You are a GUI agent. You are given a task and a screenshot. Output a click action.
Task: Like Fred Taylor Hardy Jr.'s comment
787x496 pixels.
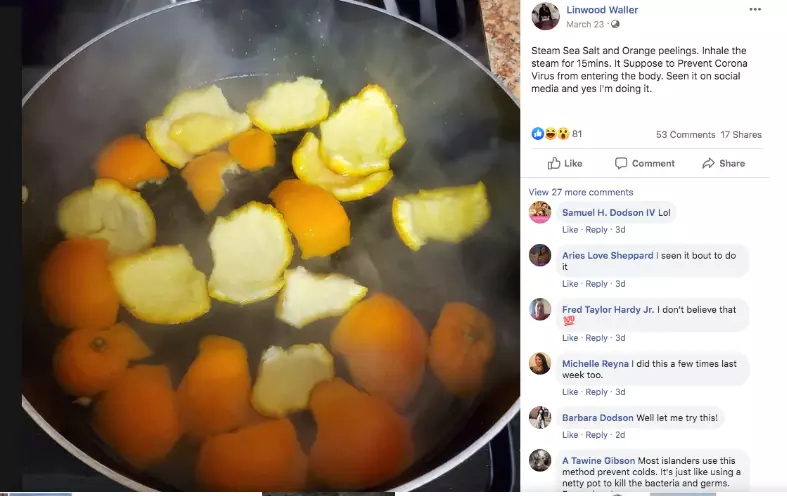[x=570, y=338]
